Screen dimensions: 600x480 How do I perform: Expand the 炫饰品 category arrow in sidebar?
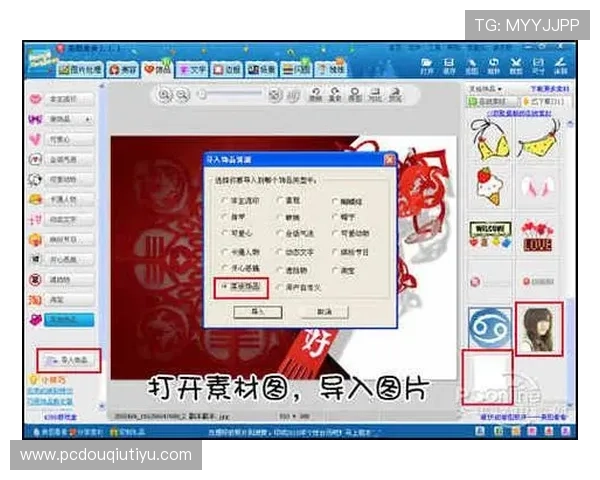[x=88, y=119]
